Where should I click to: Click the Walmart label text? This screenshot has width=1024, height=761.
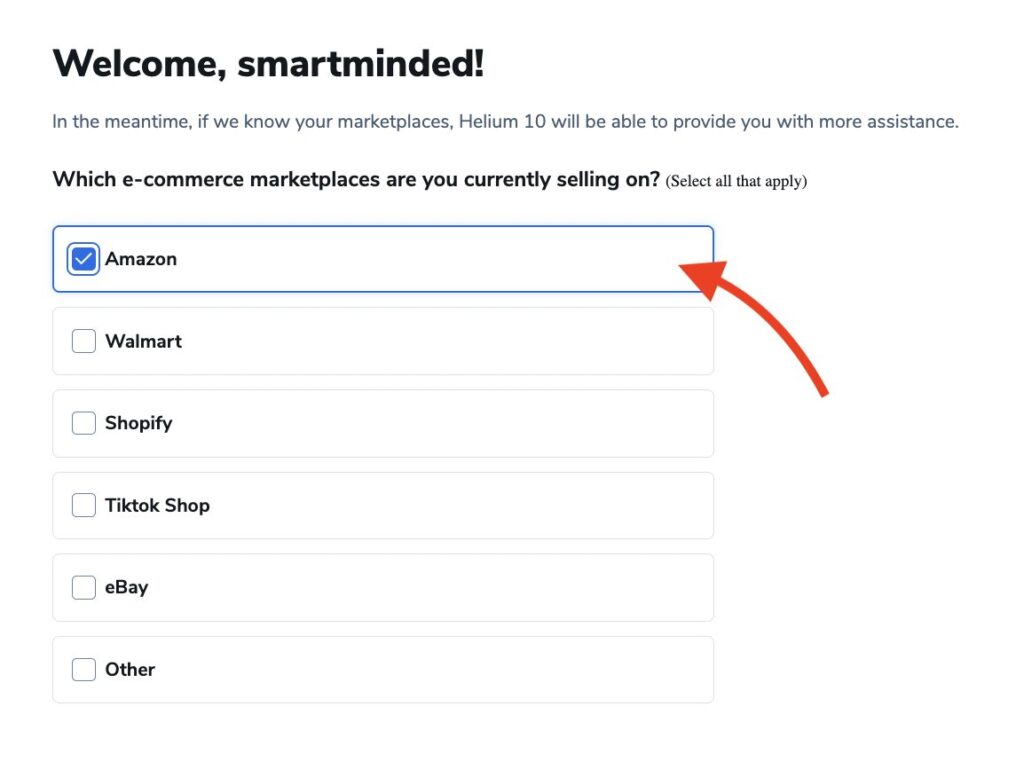(143, 341)
